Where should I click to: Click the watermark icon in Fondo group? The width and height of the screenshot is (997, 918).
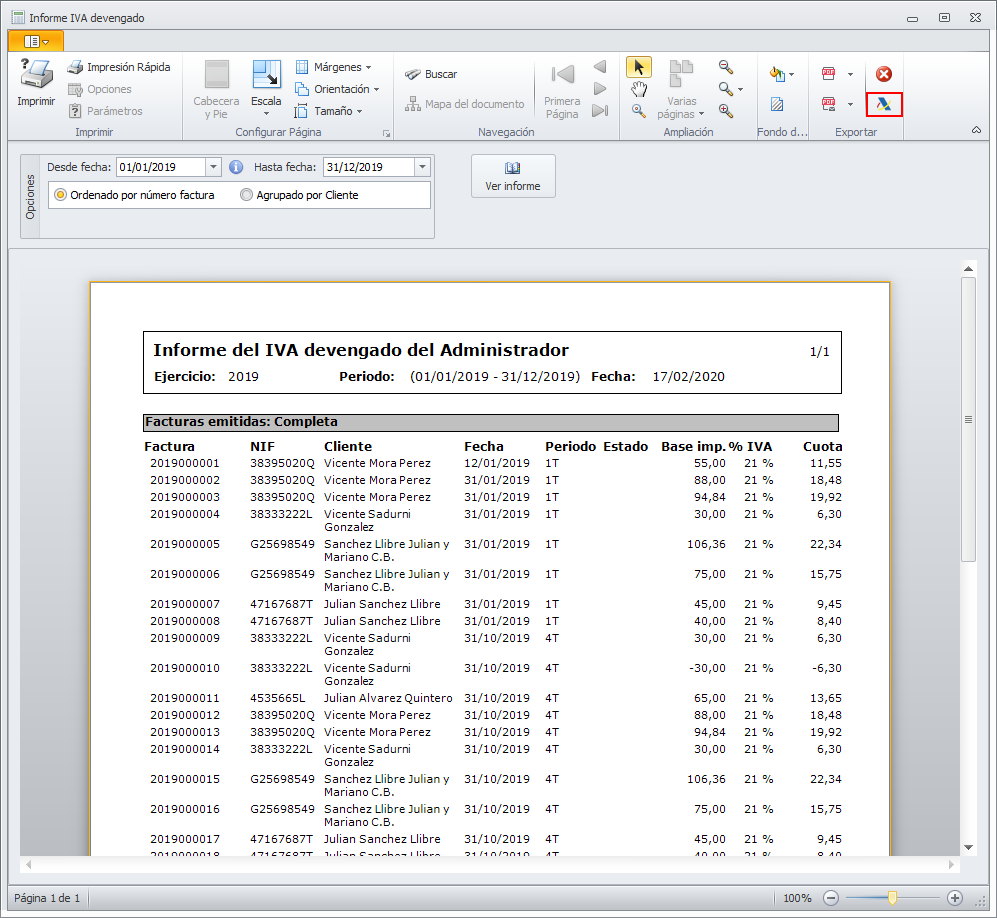(x=776, y=104)
